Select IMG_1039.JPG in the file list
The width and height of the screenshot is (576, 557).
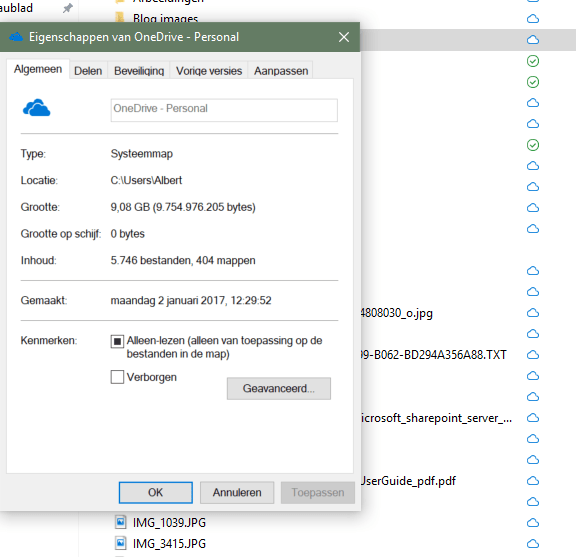[x=169, y=522]
